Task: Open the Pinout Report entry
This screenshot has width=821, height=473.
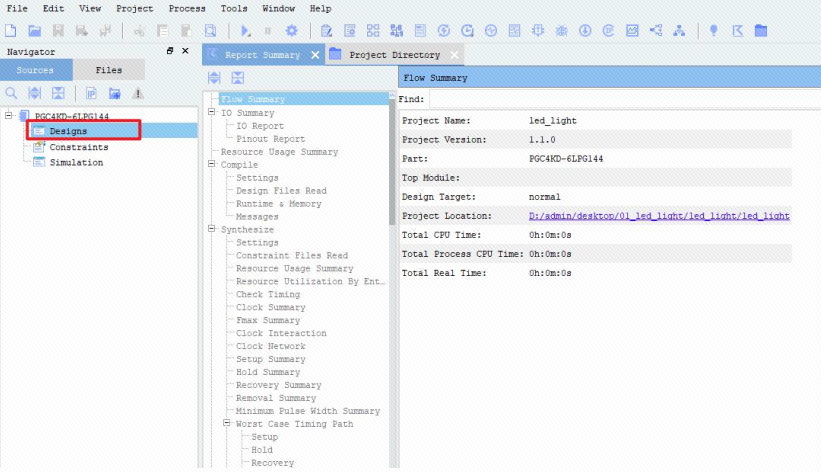Action: 270,139
